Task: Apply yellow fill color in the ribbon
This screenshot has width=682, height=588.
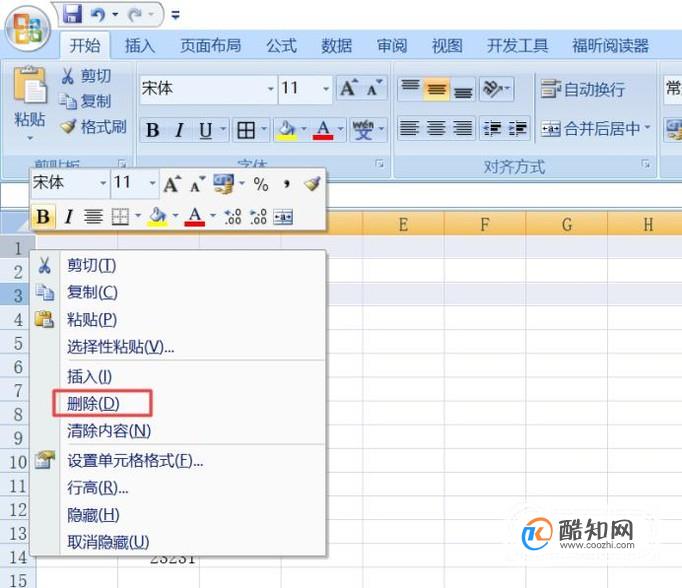Action: click(286, 130)
